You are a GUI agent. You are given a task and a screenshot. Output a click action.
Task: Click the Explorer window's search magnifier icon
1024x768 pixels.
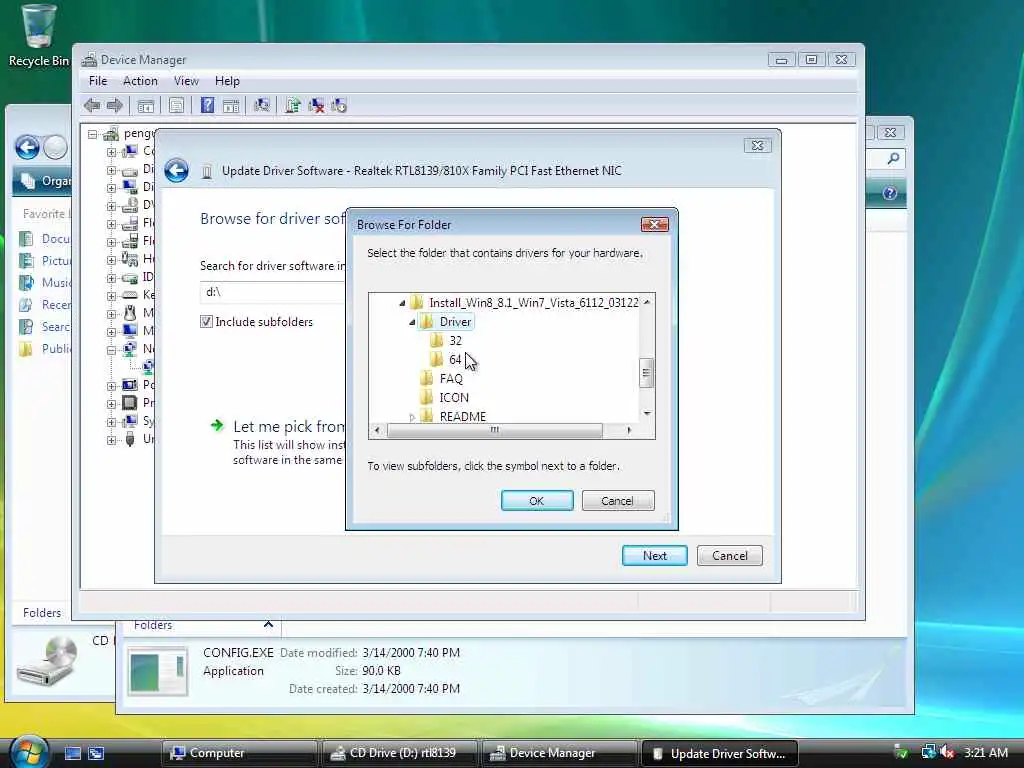point(893,159)
